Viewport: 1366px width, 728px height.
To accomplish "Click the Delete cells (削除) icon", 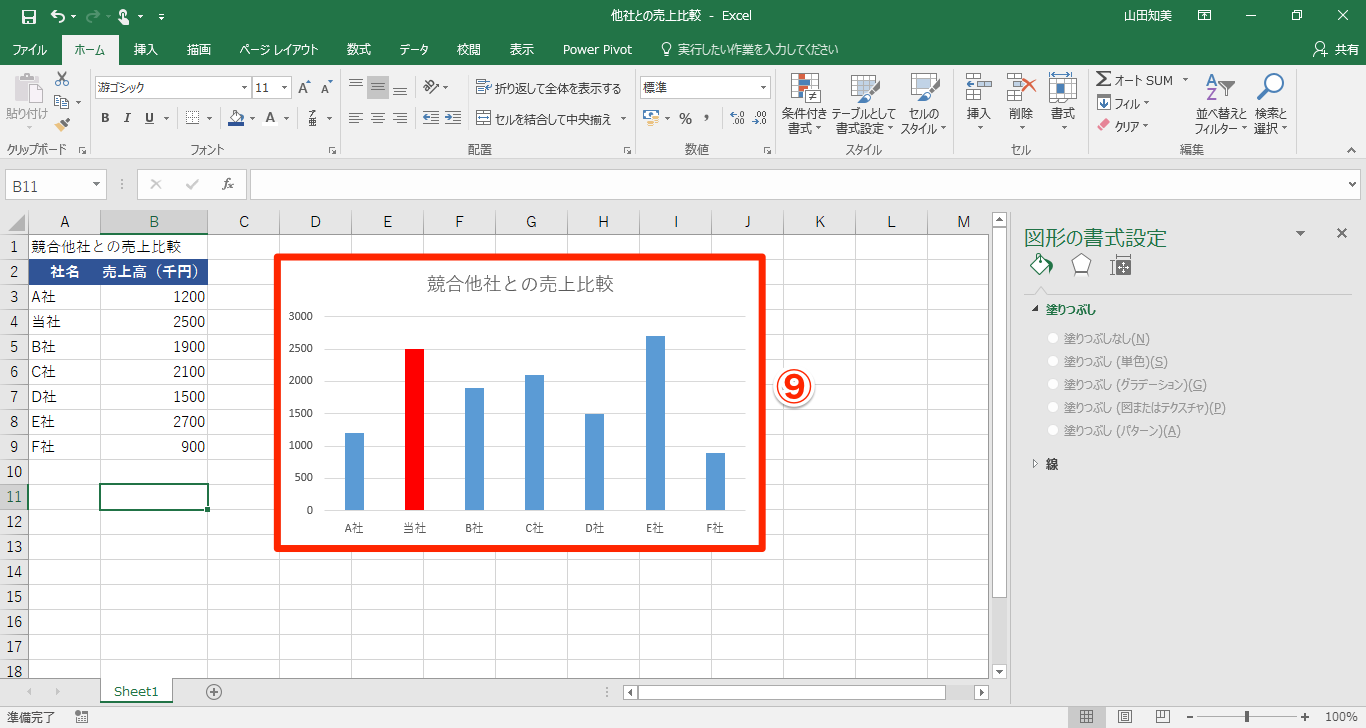I will 1021,88.
